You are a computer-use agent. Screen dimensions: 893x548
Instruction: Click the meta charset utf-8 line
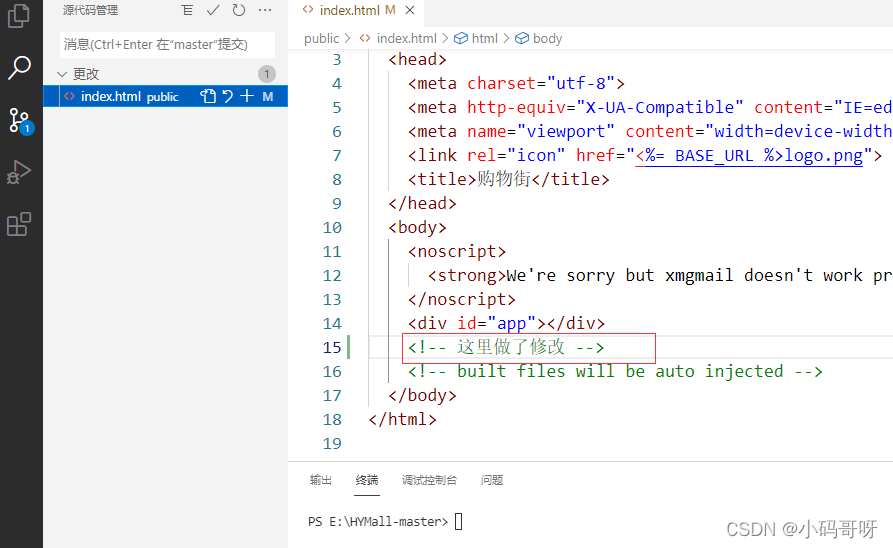point(516,84)
